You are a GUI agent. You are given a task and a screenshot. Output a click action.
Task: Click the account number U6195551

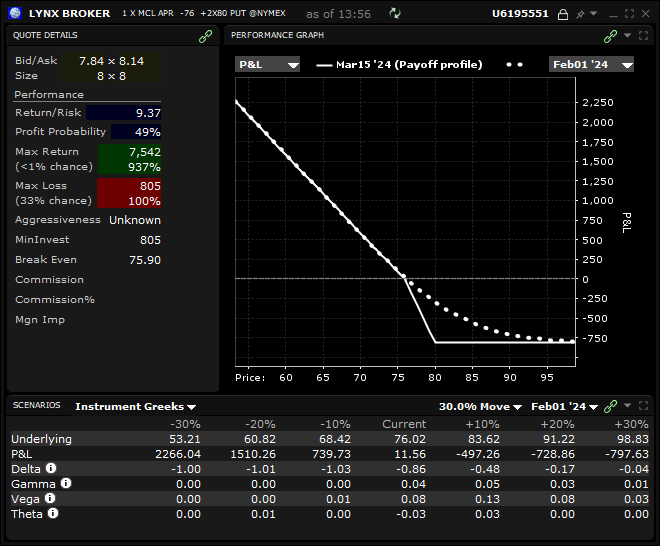522,14
